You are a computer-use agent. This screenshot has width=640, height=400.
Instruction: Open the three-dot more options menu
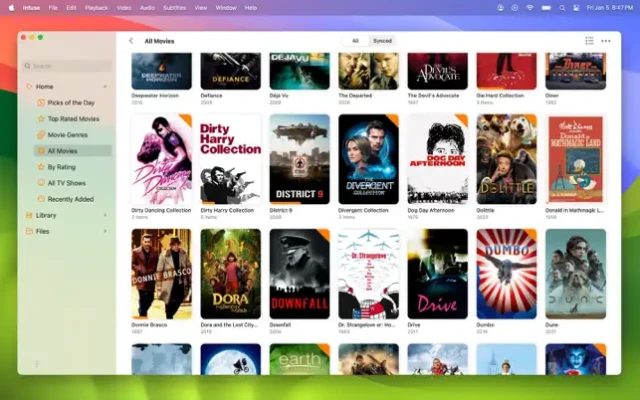pos(605,41)
